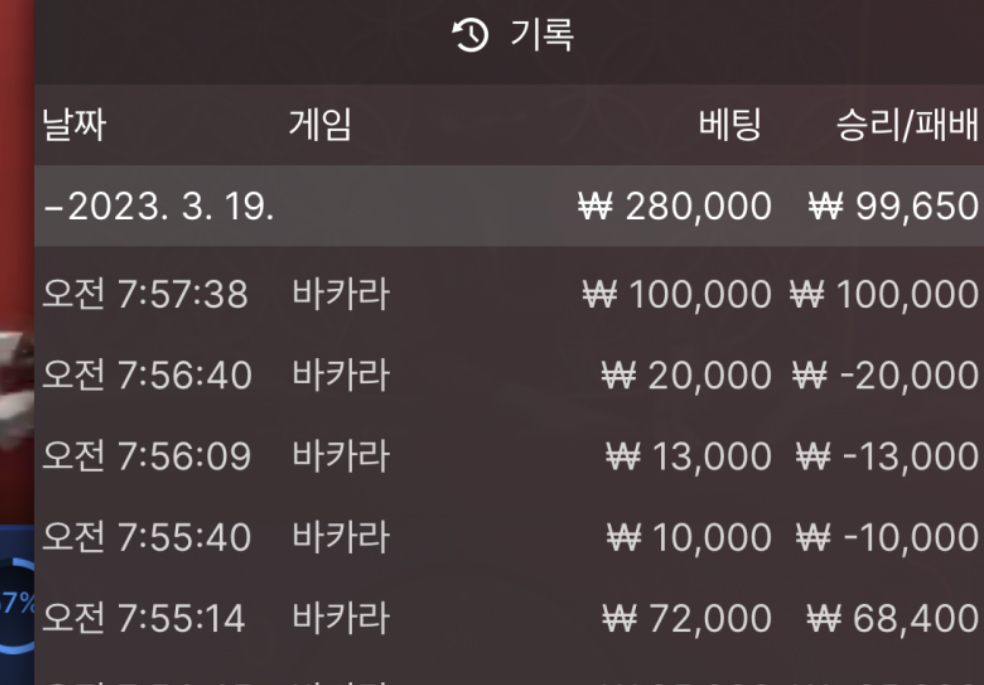984x685 pixels.
Task: Click the ₩280,000 daily bet total
Action: coord(675,207)
